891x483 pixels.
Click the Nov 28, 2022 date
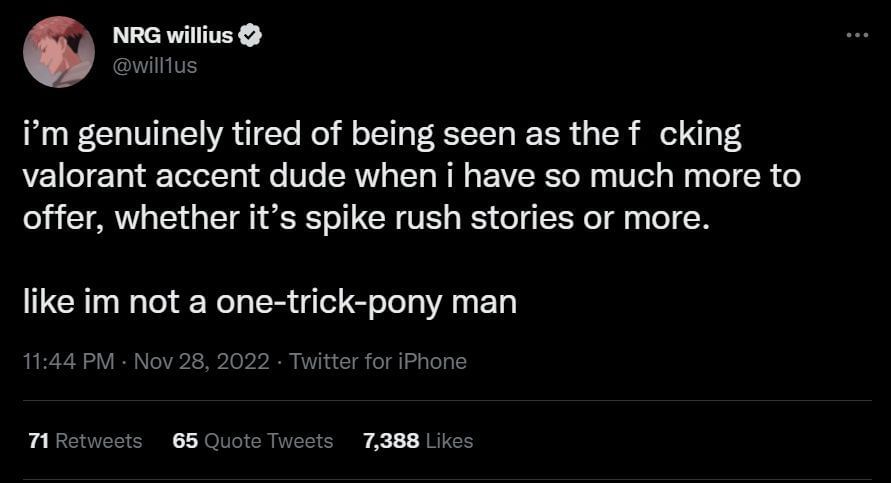coord(203,361)
